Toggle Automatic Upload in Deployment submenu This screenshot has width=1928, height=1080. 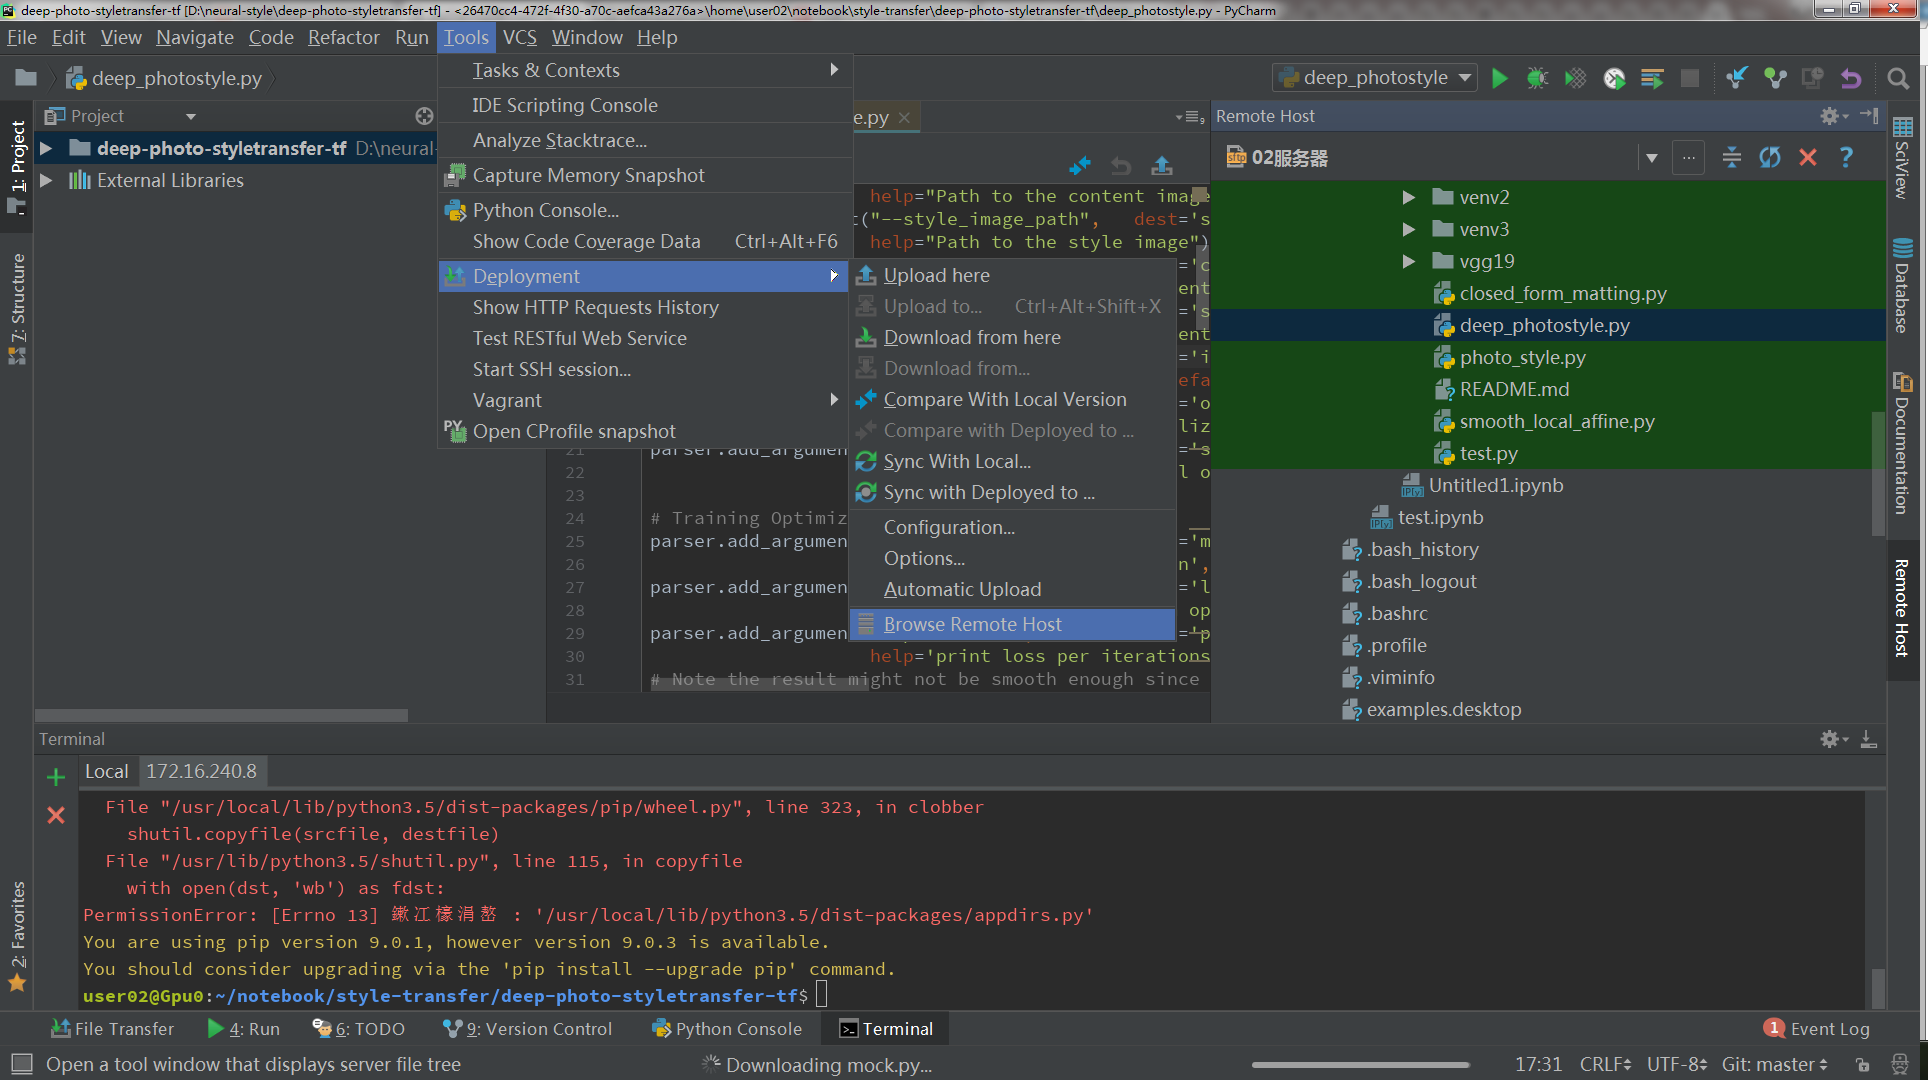click(962, 589)
